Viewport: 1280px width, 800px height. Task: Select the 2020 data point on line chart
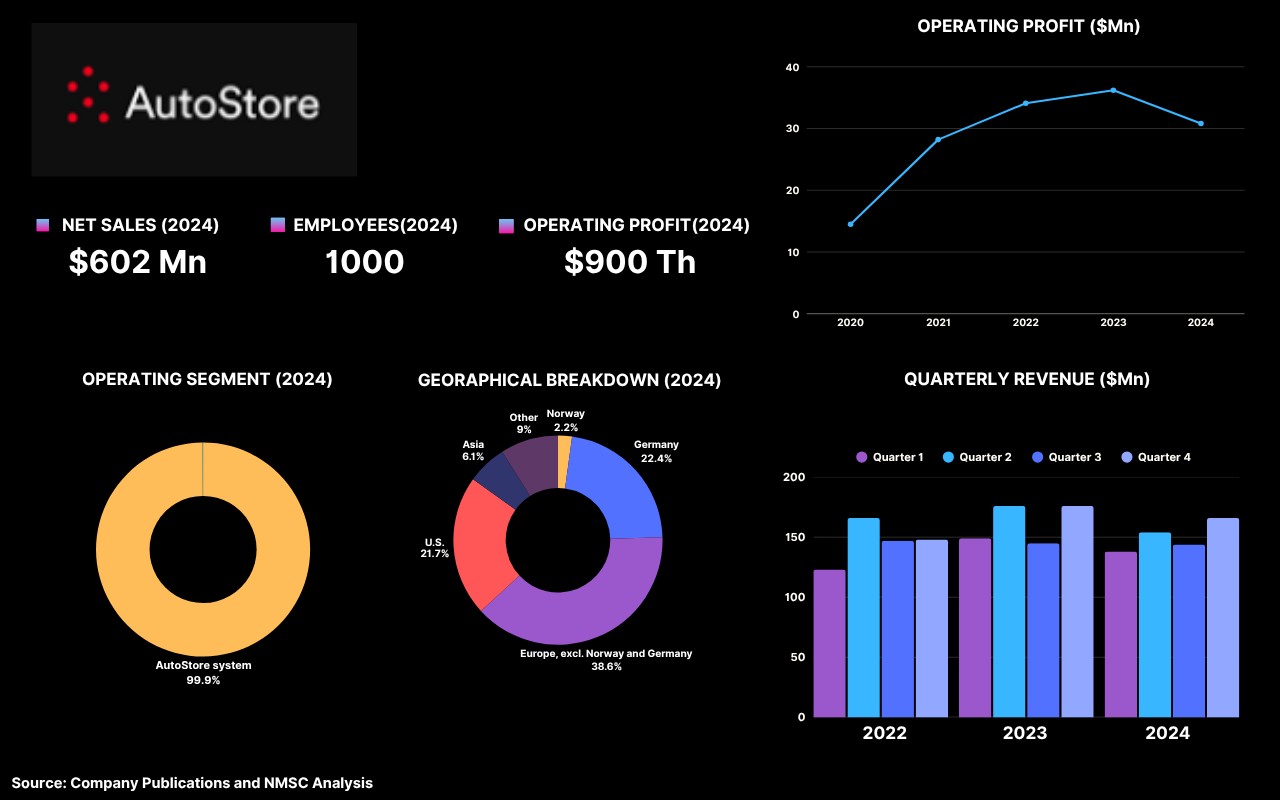click(x=851, y=224)
